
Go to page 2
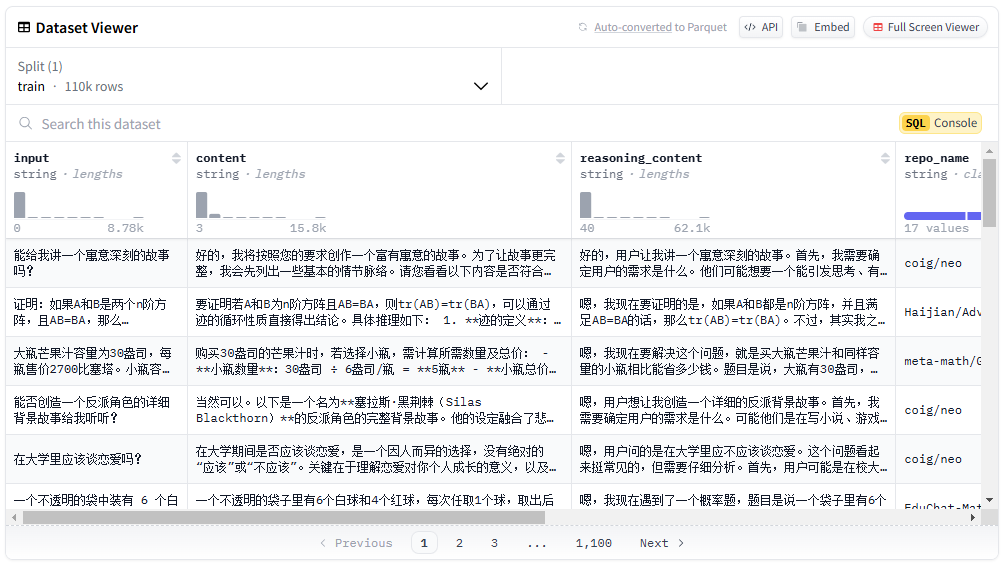pyautogui.click(x=459, y=543)
